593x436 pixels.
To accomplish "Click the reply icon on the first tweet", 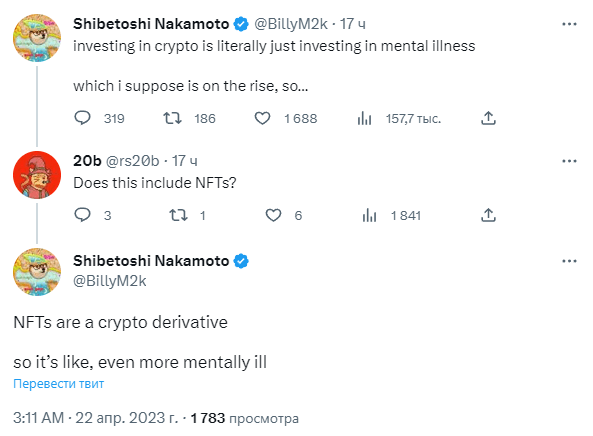I will 82,118.
